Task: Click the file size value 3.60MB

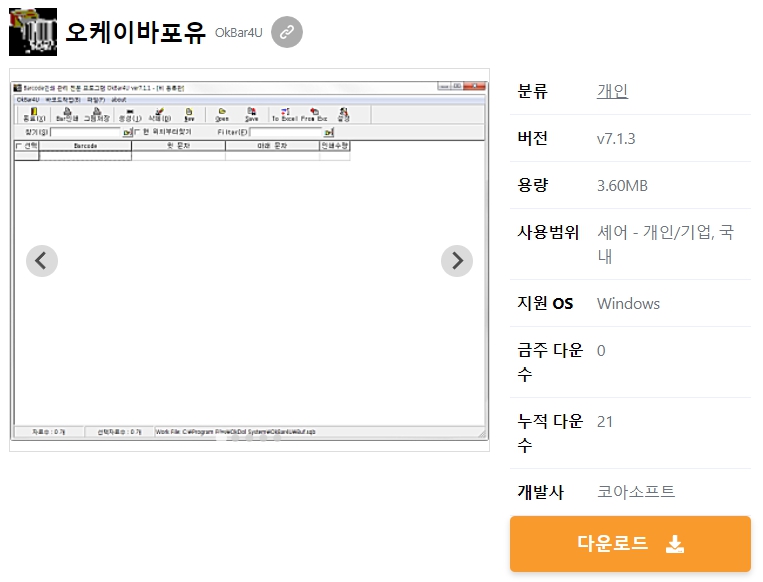Action: pos(622,185)
